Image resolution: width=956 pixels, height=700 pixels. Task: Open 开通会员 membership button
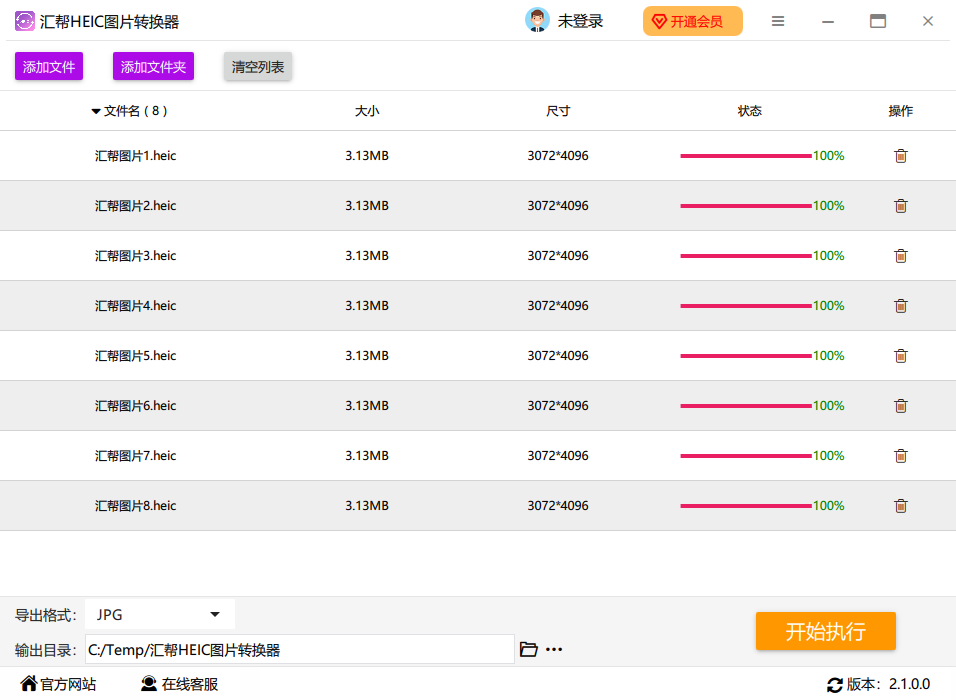pos(692,21)
